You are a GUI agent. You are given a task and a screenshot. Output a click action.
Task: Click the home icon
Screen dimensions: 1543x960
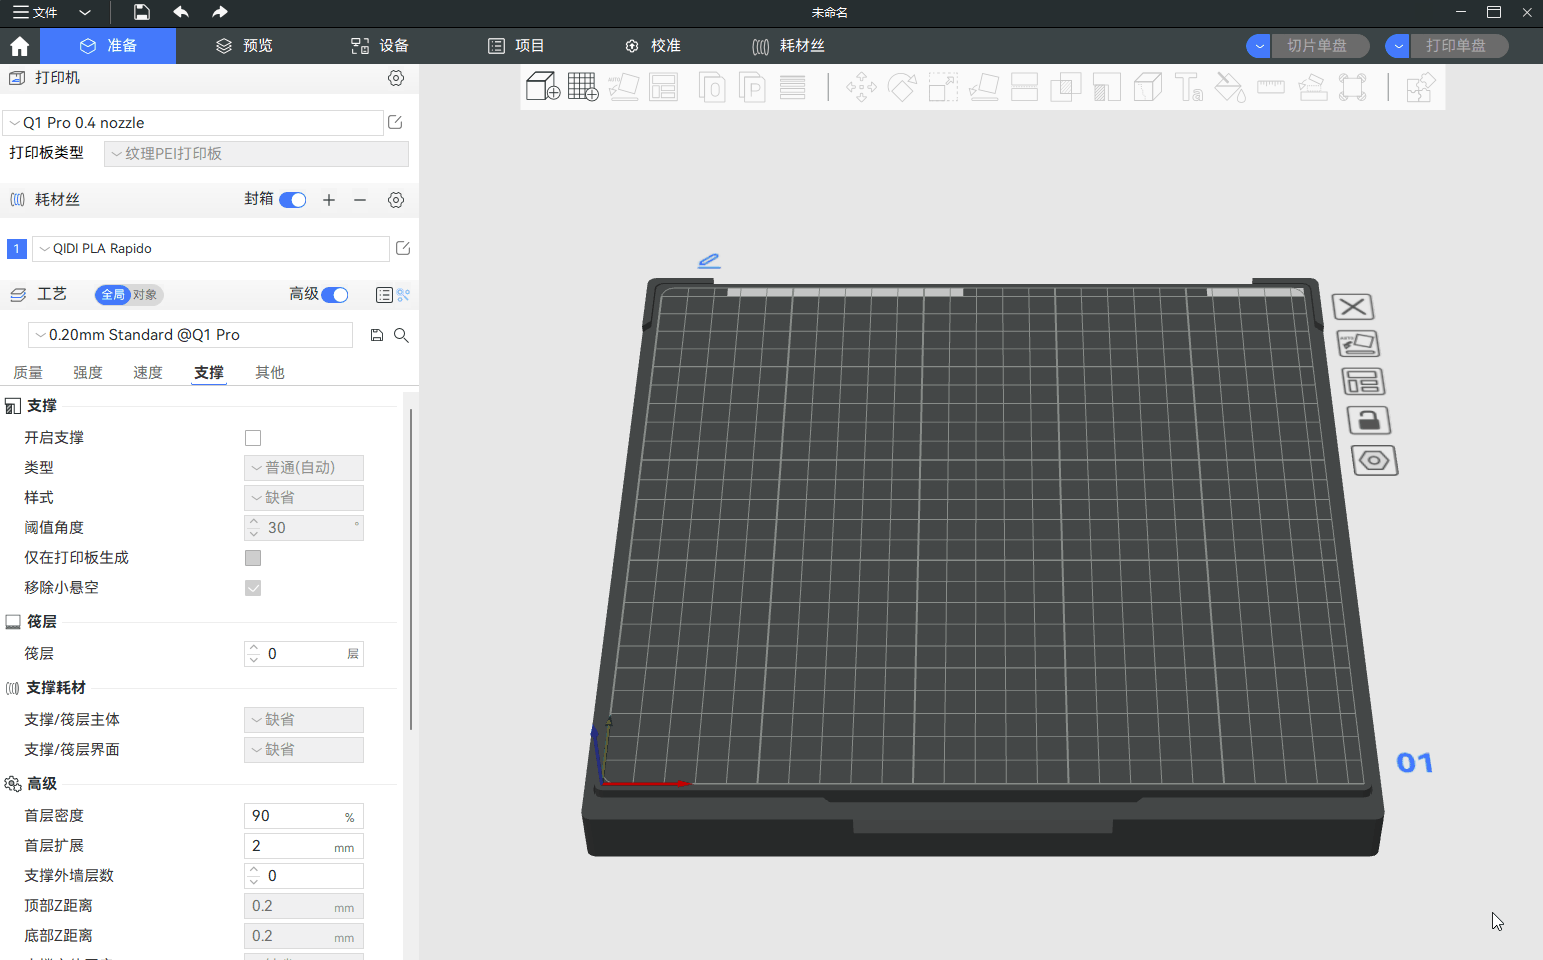(x=19, y=46)
